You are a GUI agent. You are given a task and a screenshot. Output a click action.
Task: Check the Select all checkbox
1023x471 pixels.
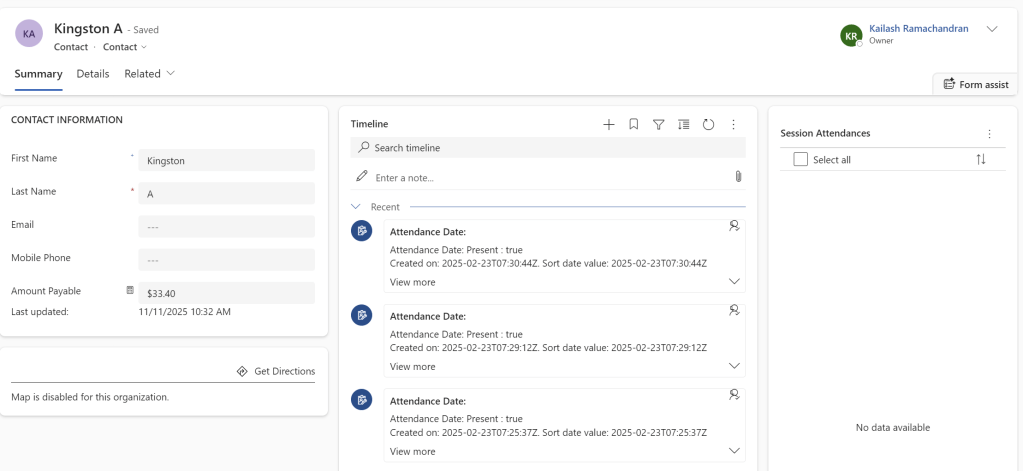coord(800,160)
